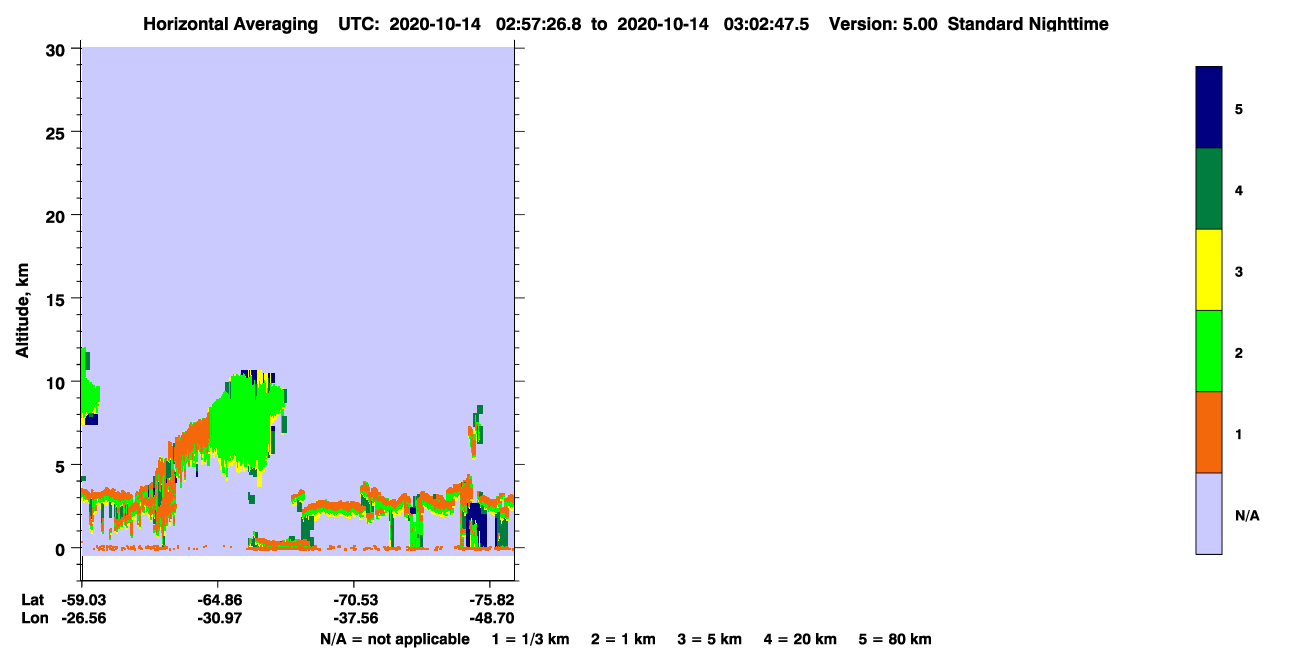Click latitude value -75.82
This screenshot has height=667, width=1300.
[x=490, y=600]
